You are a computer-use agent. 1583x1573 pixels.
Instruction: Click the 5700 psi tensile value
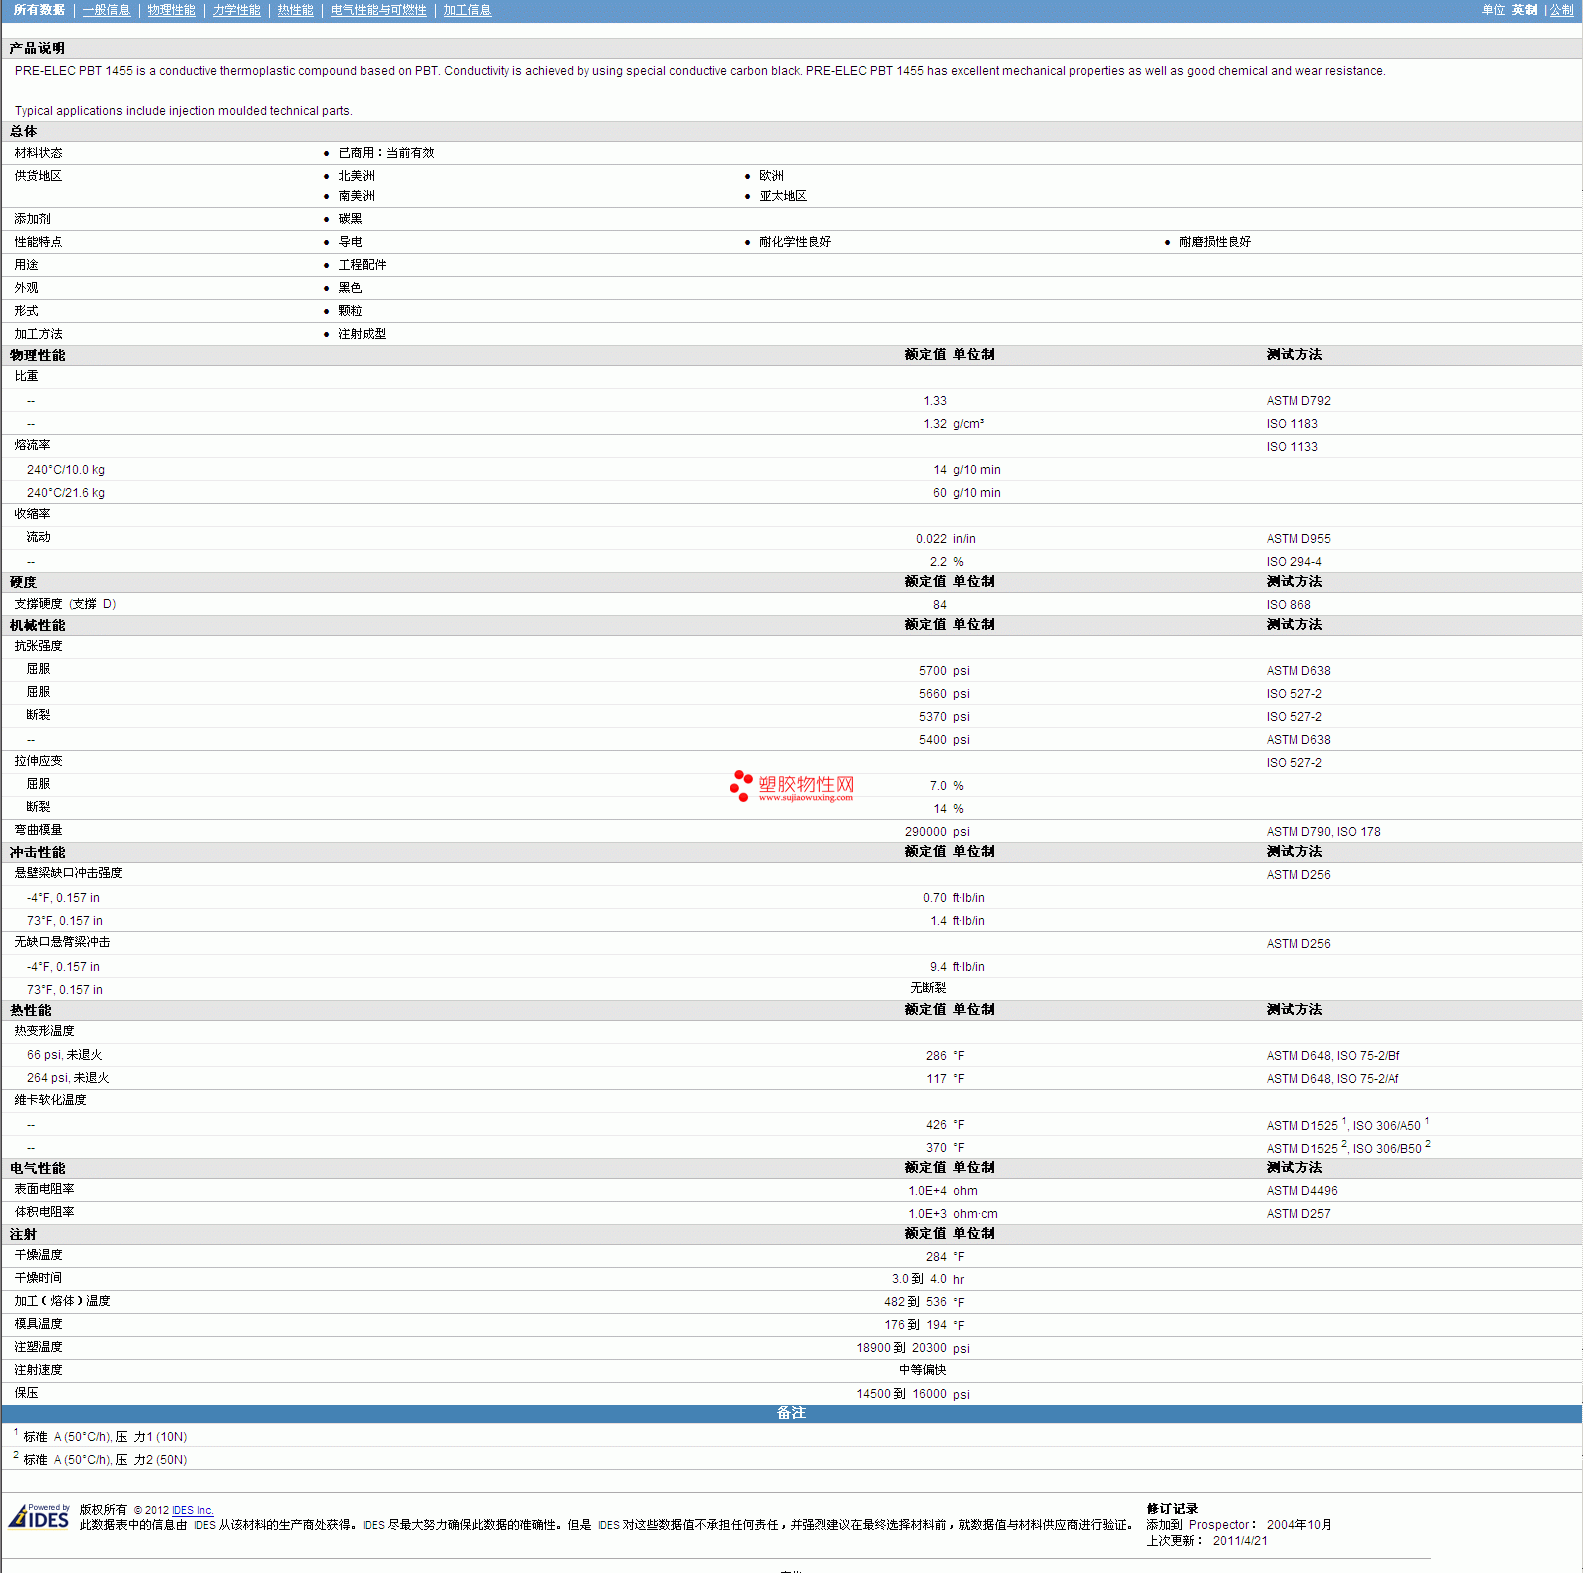pos(944,671)
